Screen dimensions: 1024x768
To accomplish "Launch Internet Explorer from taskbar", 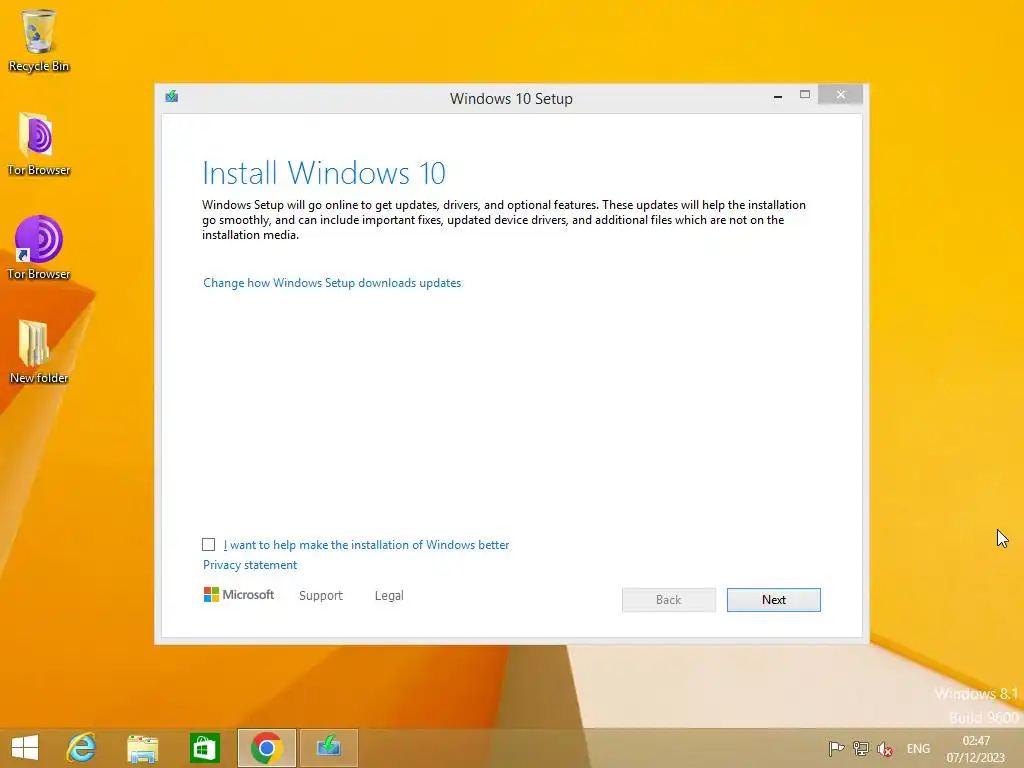I will (82, 748).
